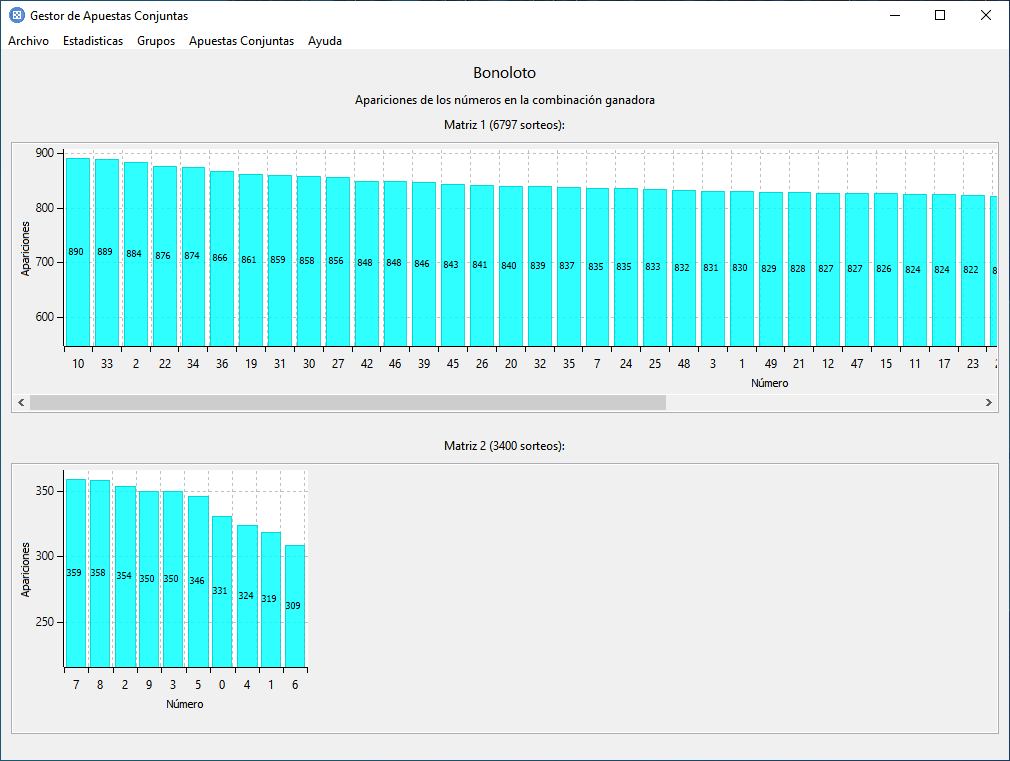The width and height of the screenshot is (1010, 761).
Task: Click the value label 826 in Matriz 1
Action: [x=884, y=269]
